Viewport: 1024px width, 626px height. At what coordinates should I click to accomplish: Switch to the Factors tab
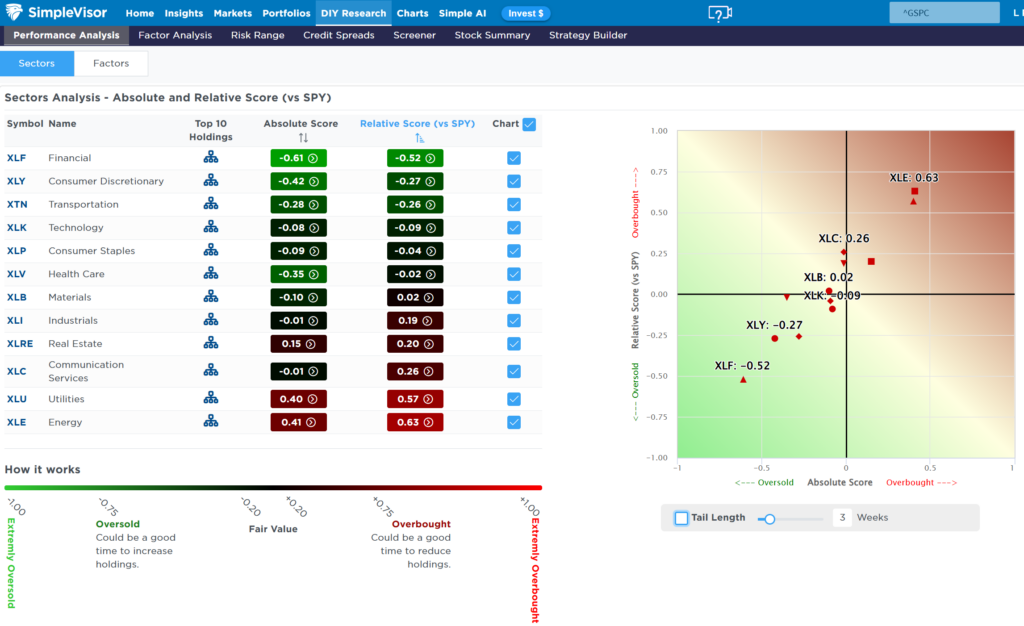[x=111, y=63]
